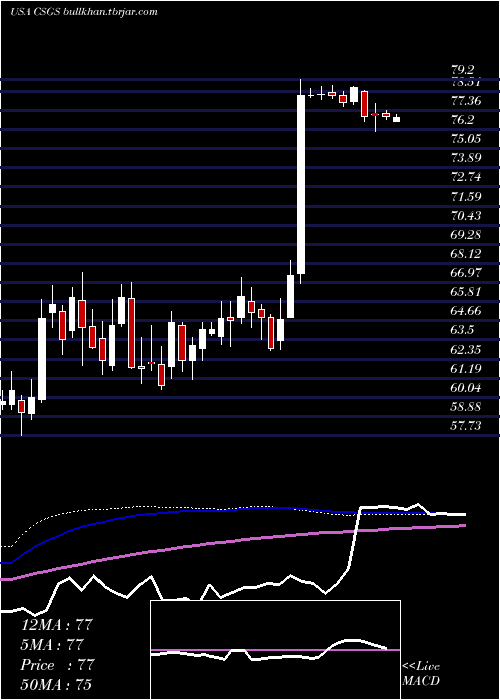Click the 61.19 price axis label
Viewport: 500px width, 700px height.
click(466, 369)
